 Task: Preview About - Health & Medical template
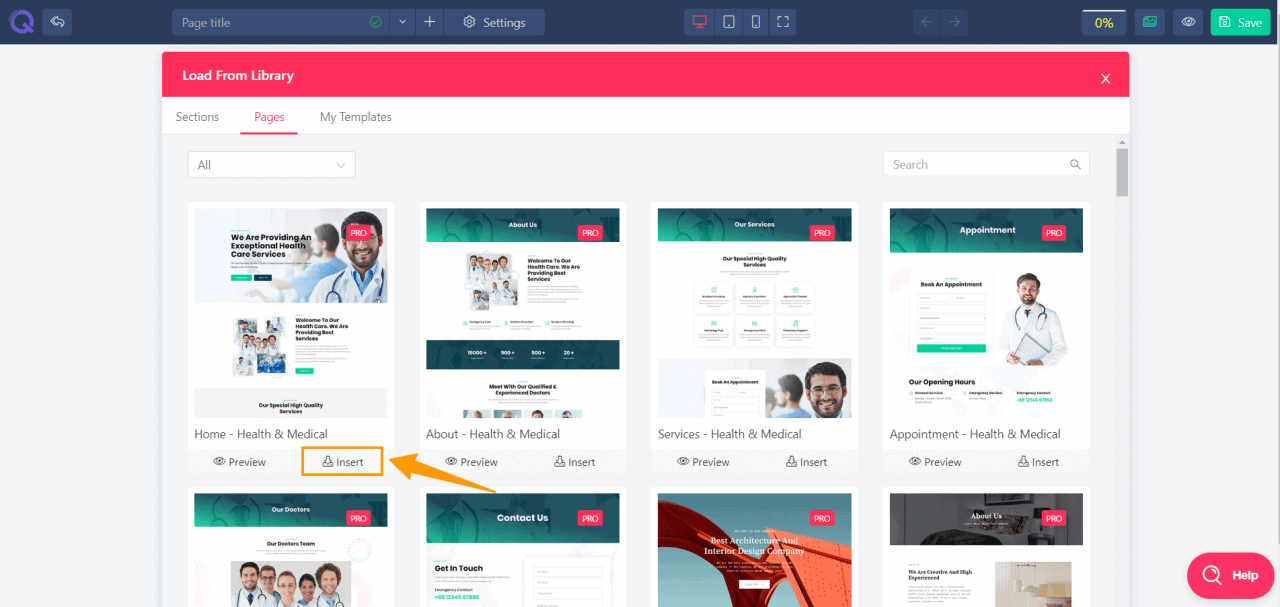point(472,461)
